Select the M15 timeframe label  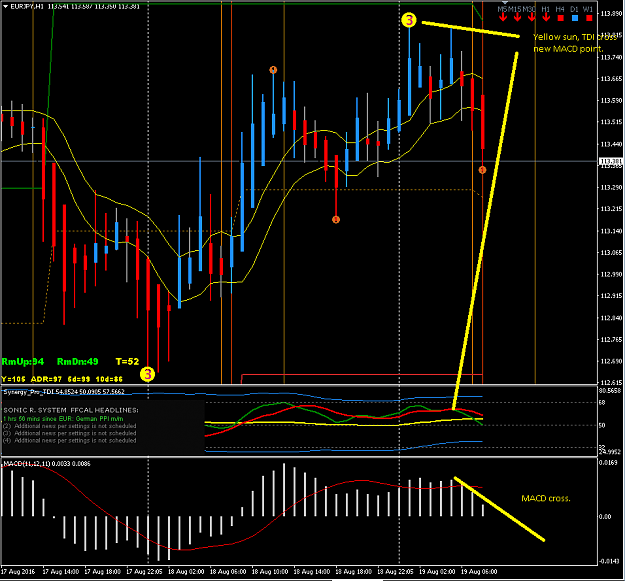click(x=515, y=9)
